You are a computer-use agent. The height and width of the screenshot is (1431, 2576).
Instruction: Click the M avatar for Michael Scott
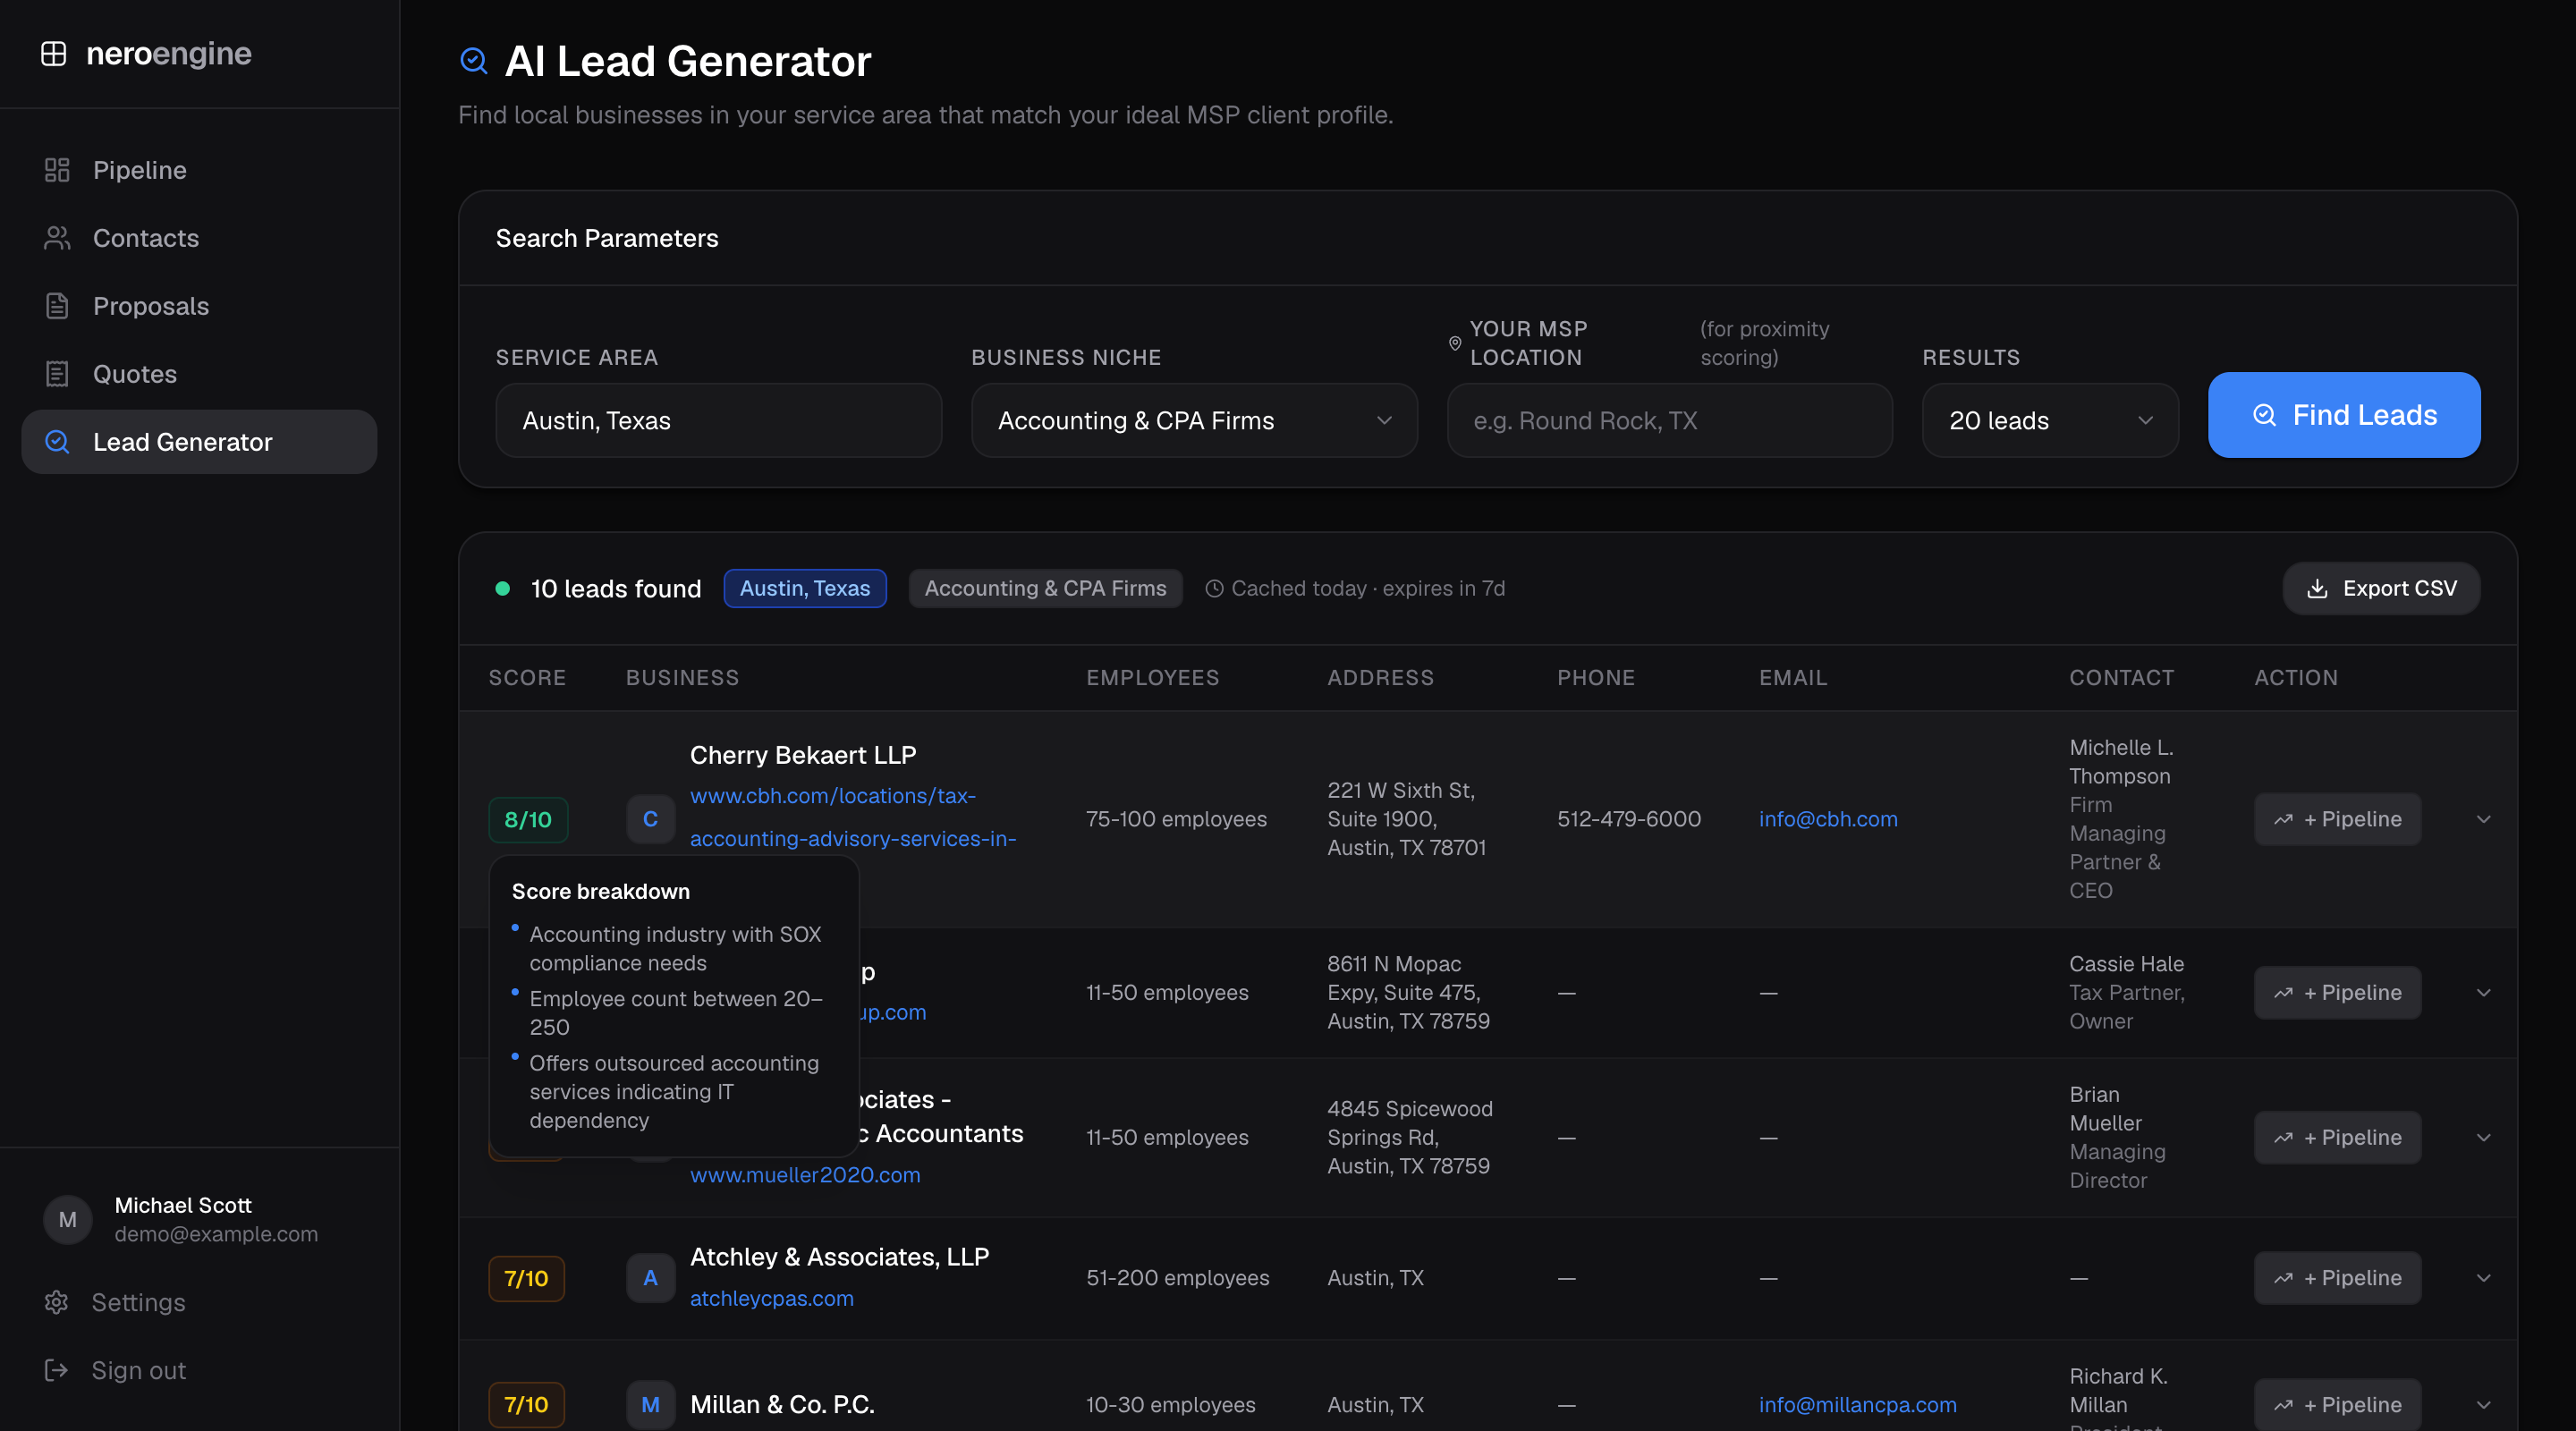point(68,1219)
